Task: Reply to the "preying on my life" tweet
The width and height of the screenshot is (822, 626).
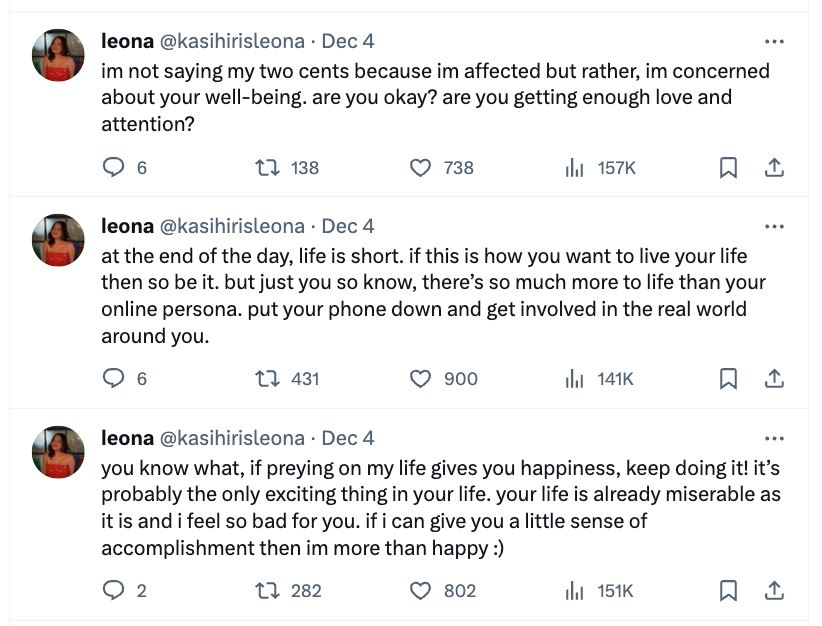Action: tap(114, 591)
